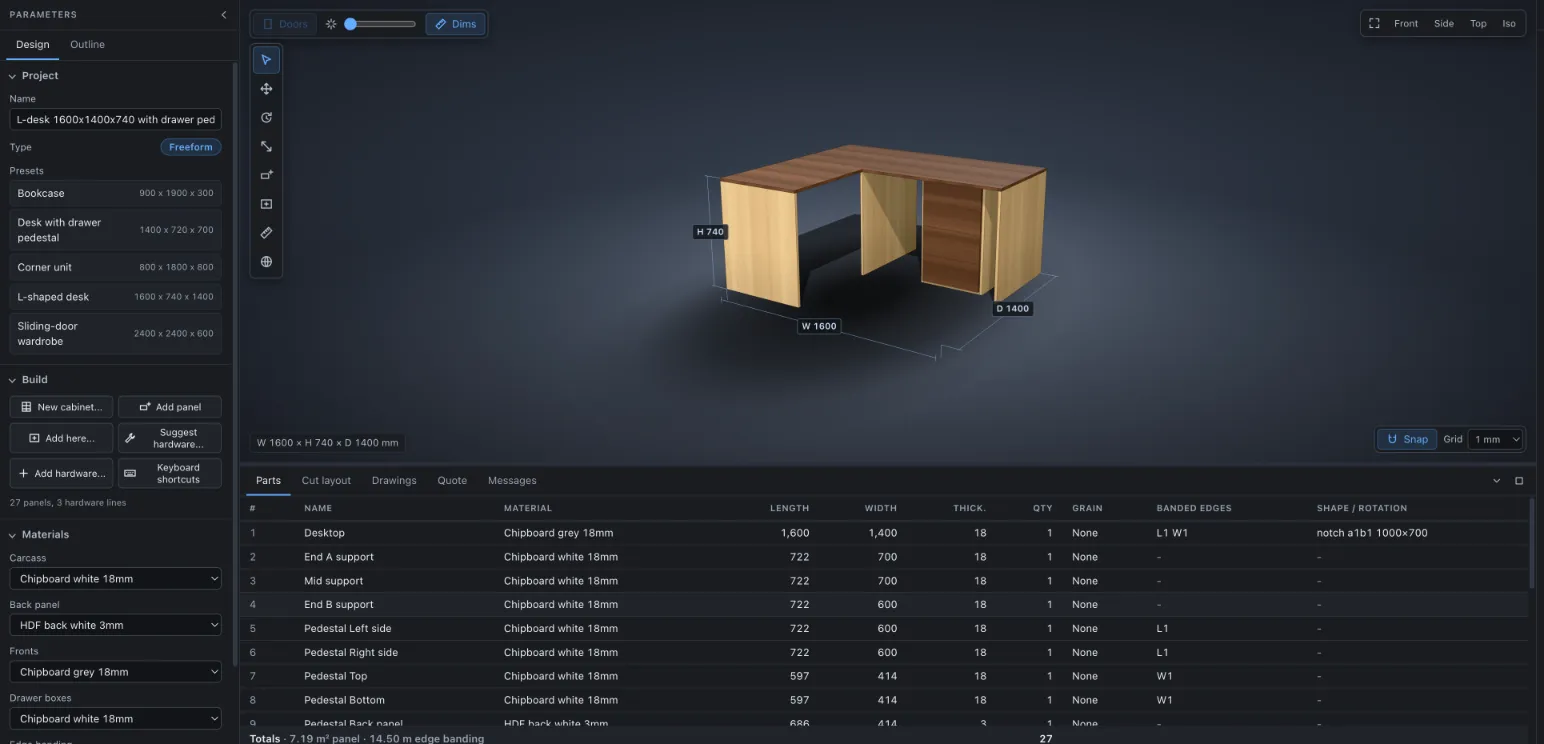Activate the Scale arrows tool
The image size is (1544, 744).
[266, 146]
